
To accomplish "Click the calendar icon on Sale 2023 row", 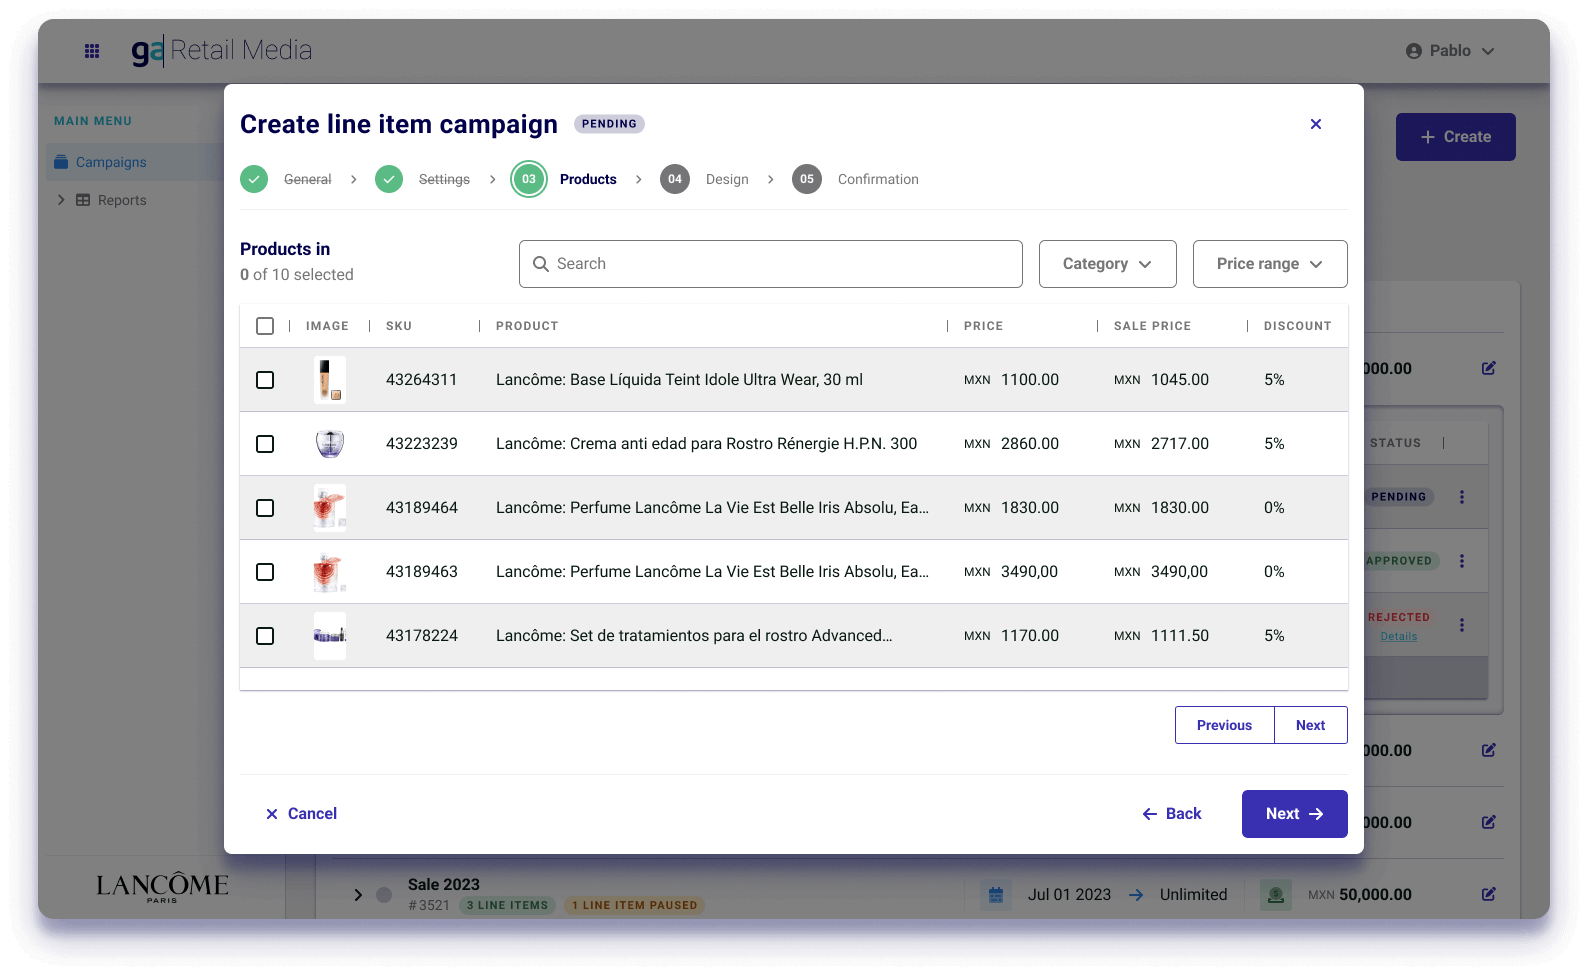I will pos(996,895).
